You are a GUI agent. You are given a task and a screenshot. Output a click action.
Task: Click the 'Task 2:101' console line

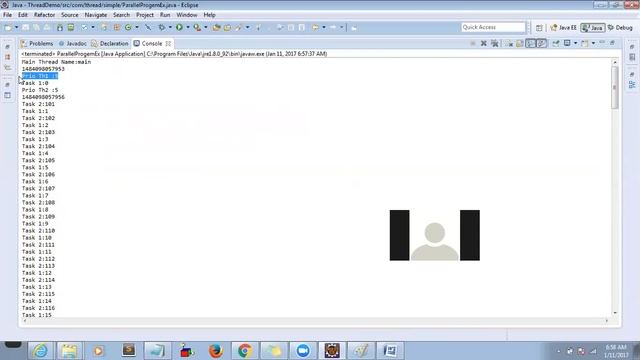38,104
